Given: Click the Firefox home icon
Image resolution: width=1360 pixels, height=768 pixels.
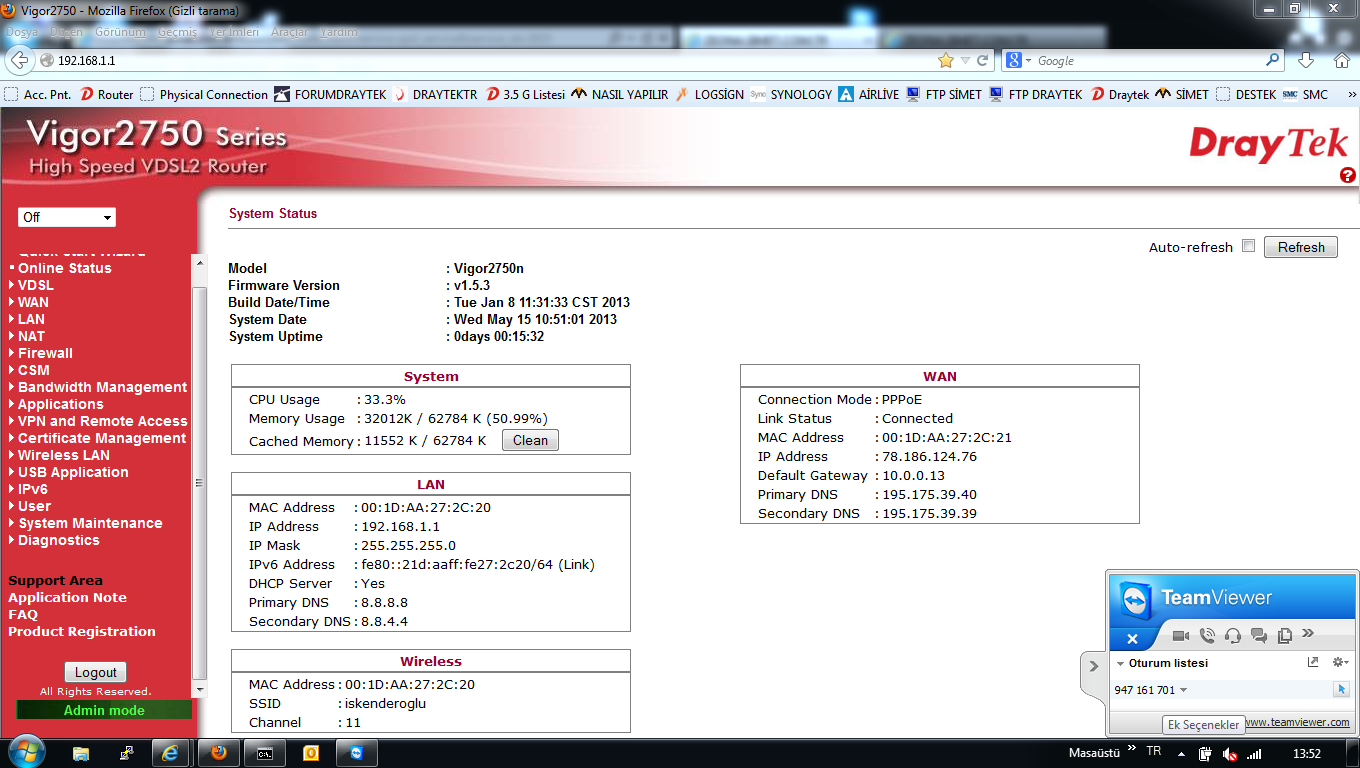Looking at the screenshot, I should 1341,60.
